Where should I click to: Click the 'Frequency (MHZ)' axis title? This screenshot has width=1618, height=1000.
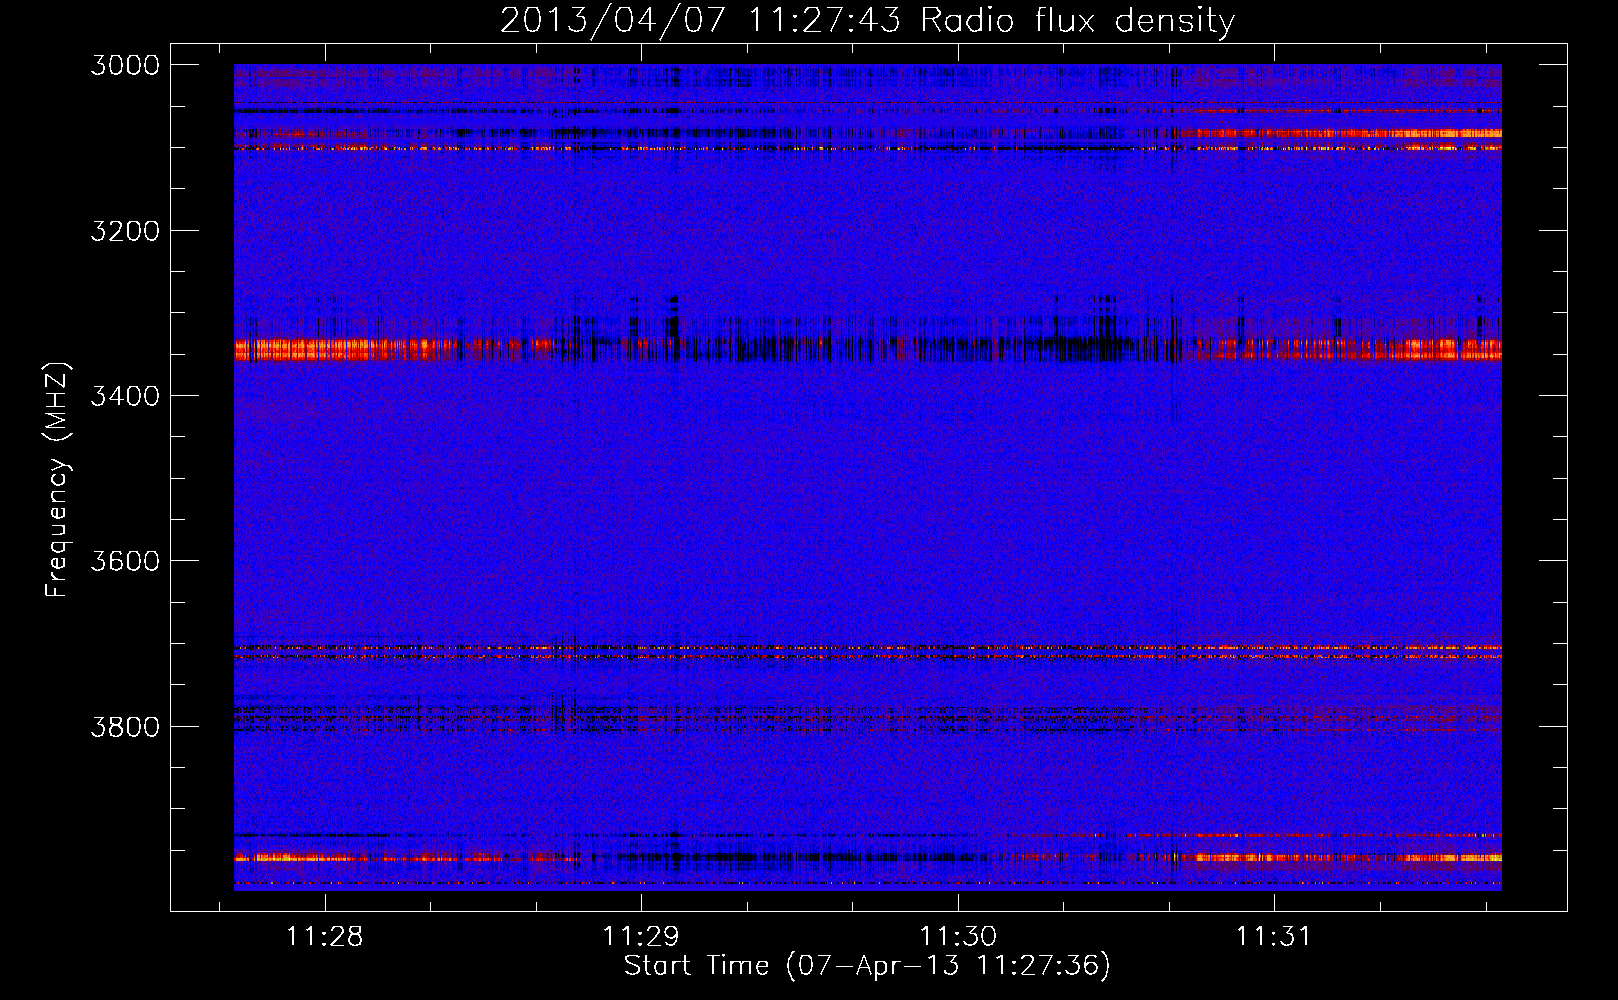(58, 480)
